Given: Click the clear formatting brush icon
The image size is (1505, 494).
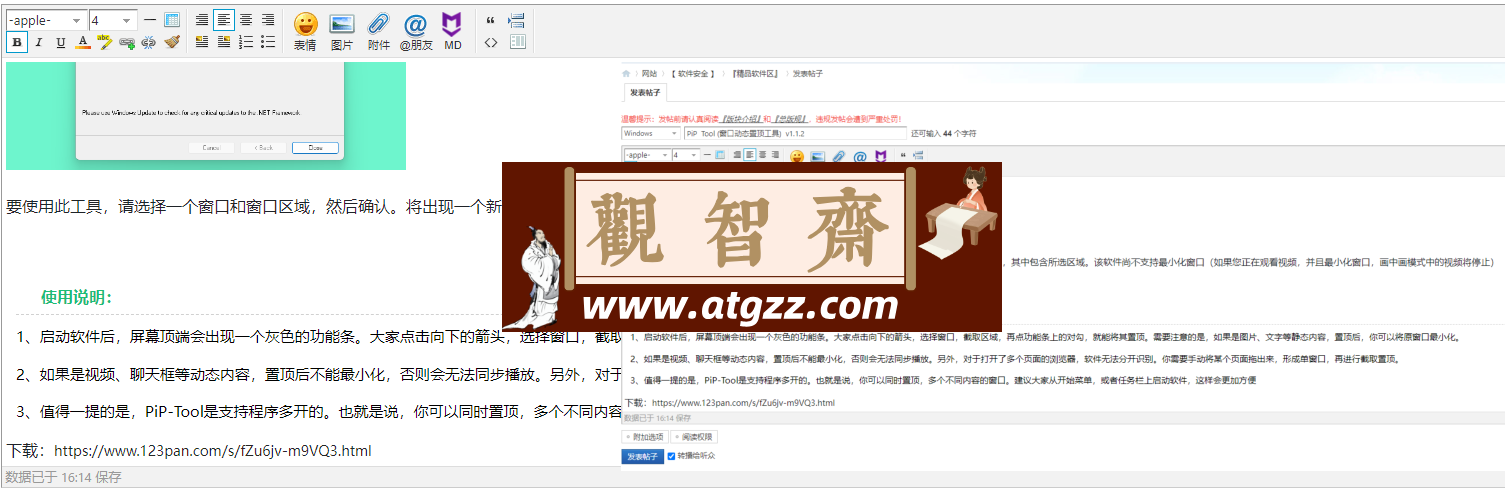Looking at the screenshot, I should 172,42.
